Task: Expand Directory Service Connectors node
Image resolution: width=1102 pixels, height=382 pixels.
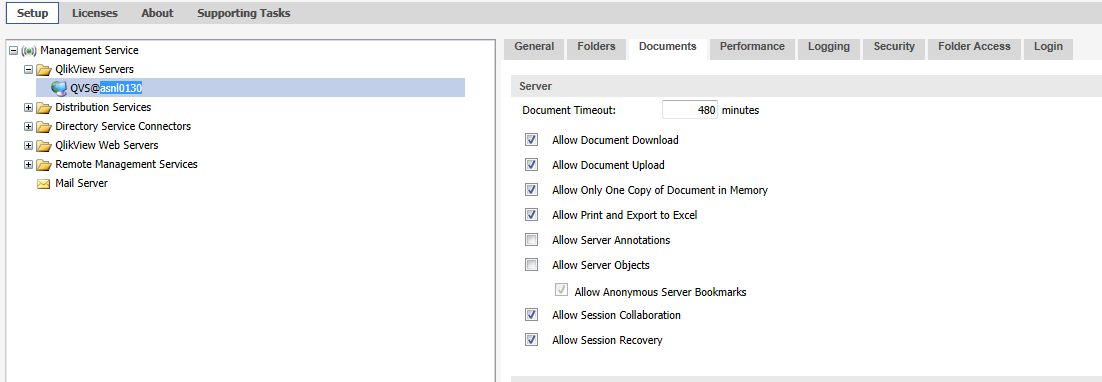Action: [x=28, y=126]
